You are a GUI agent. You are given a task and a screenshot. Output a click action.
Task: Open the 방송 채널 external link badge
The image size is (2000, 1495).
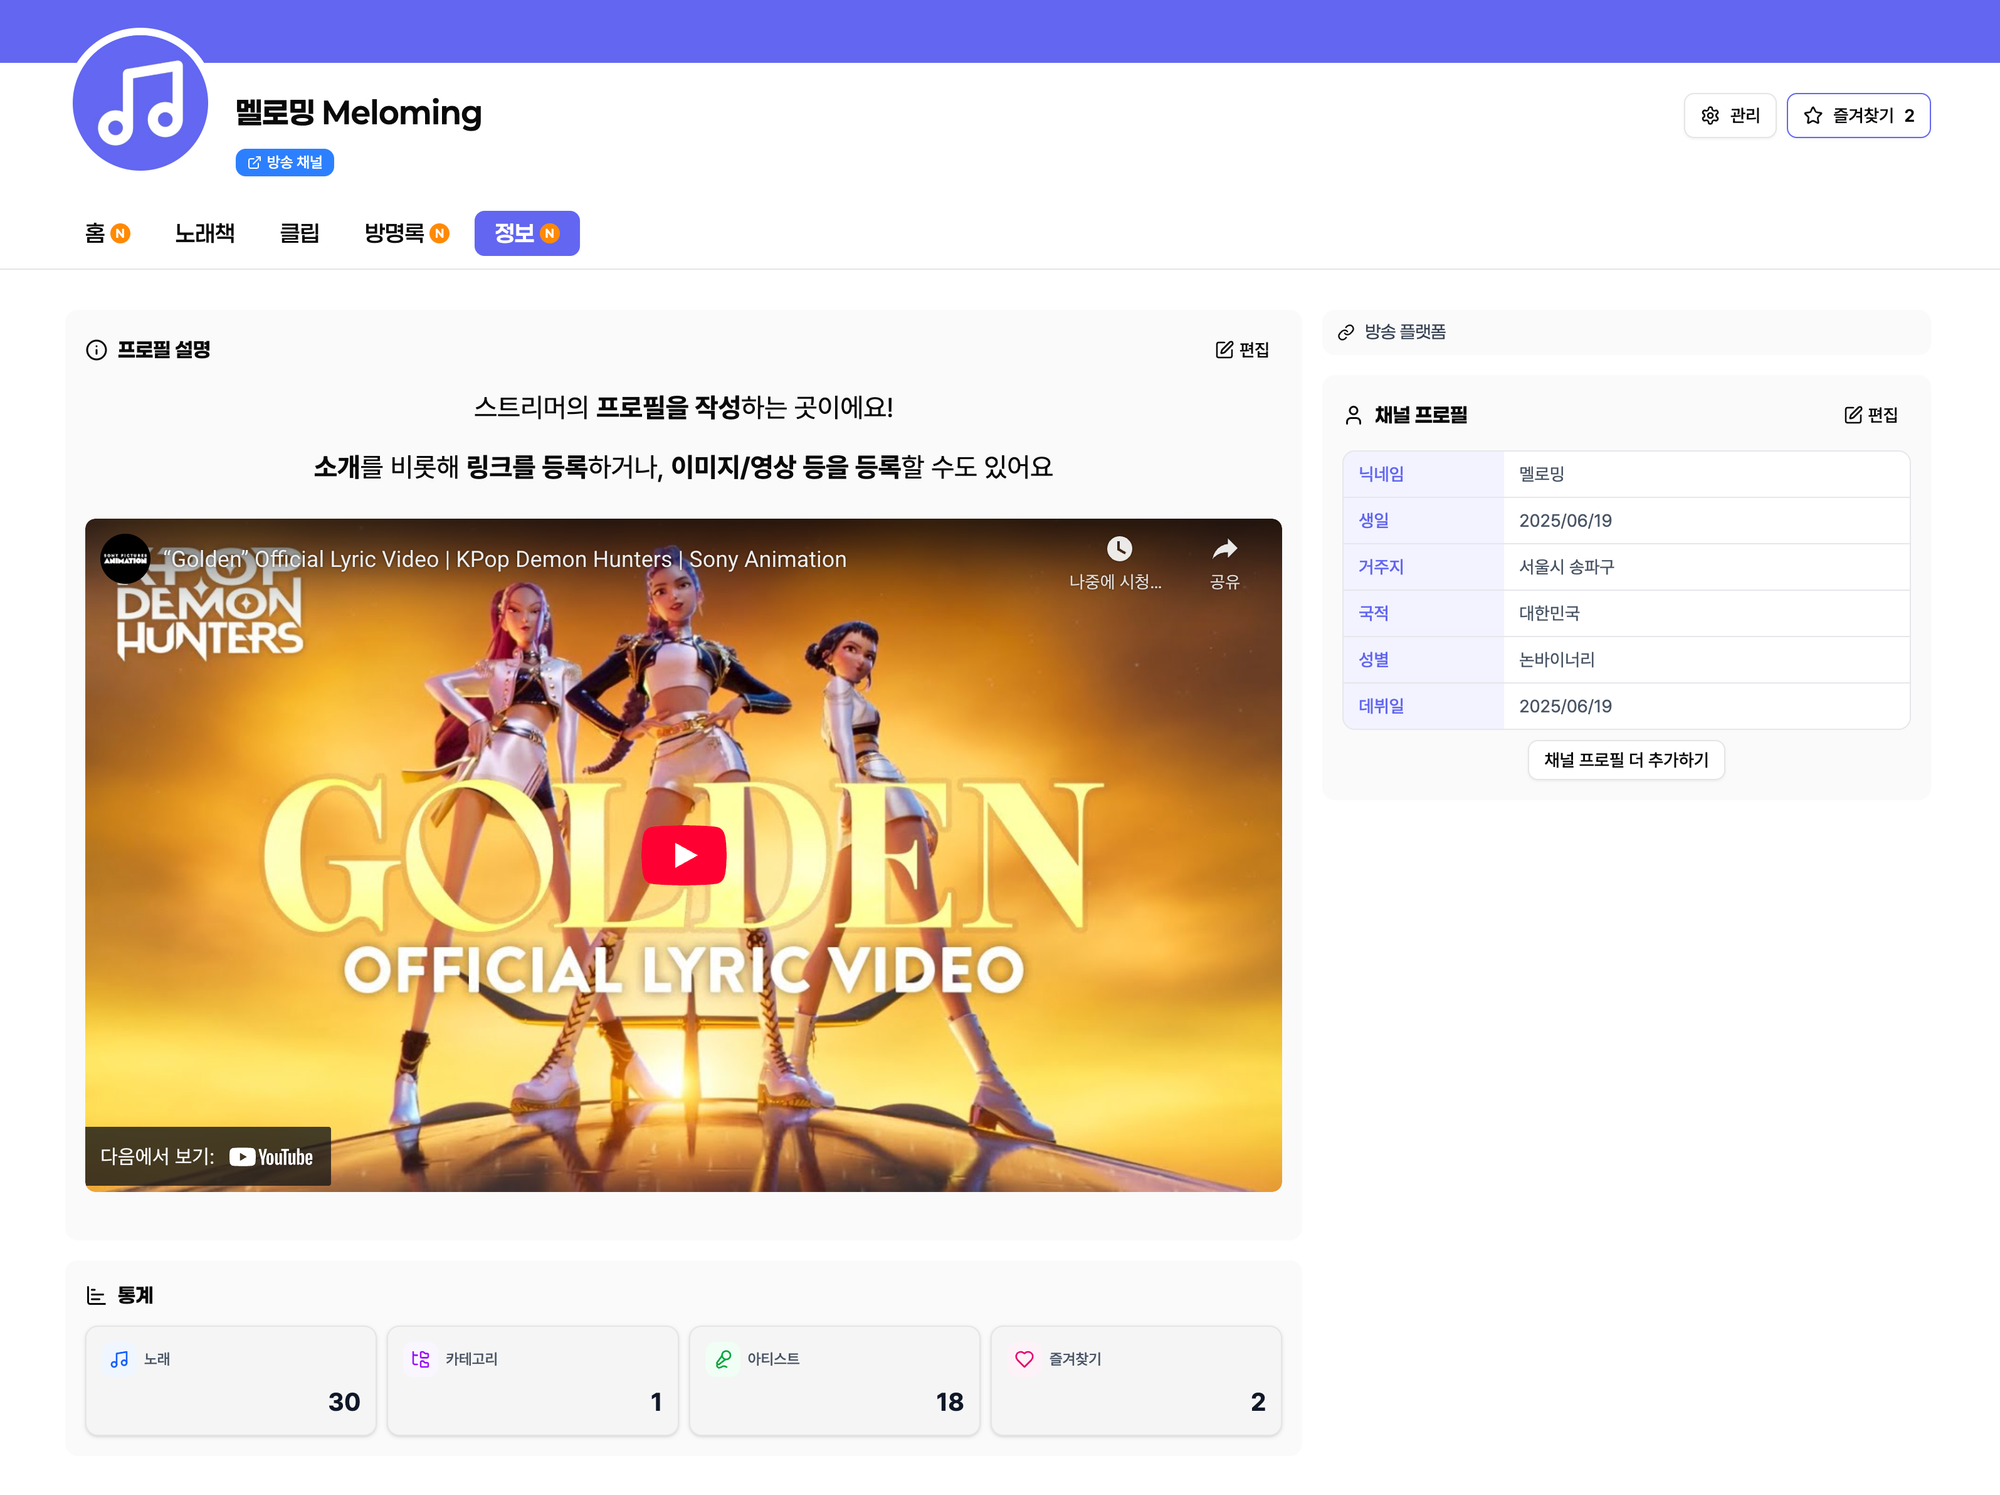[x=285, y=162]
